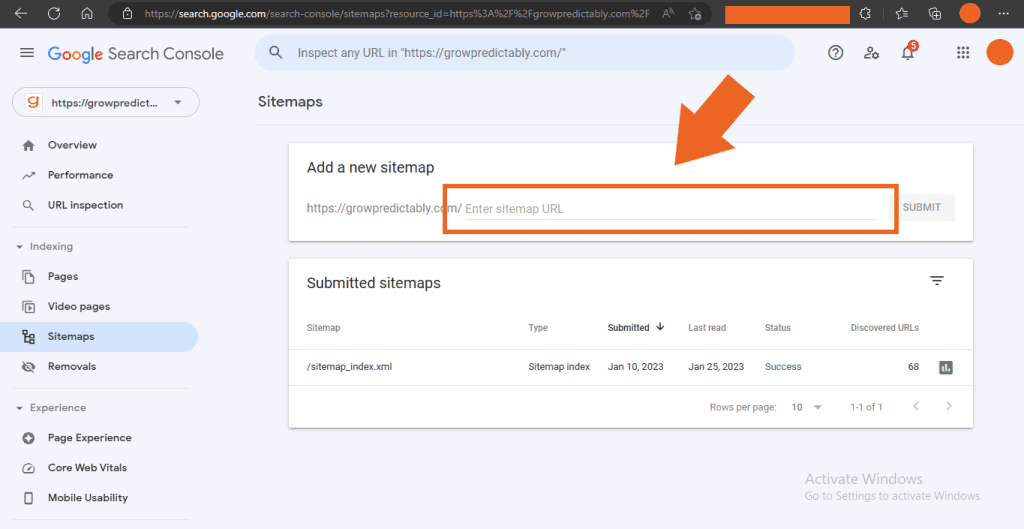This screenshot has height=529, width=1024.
Task: View the site lock information icon
Action: coord(127,14)
